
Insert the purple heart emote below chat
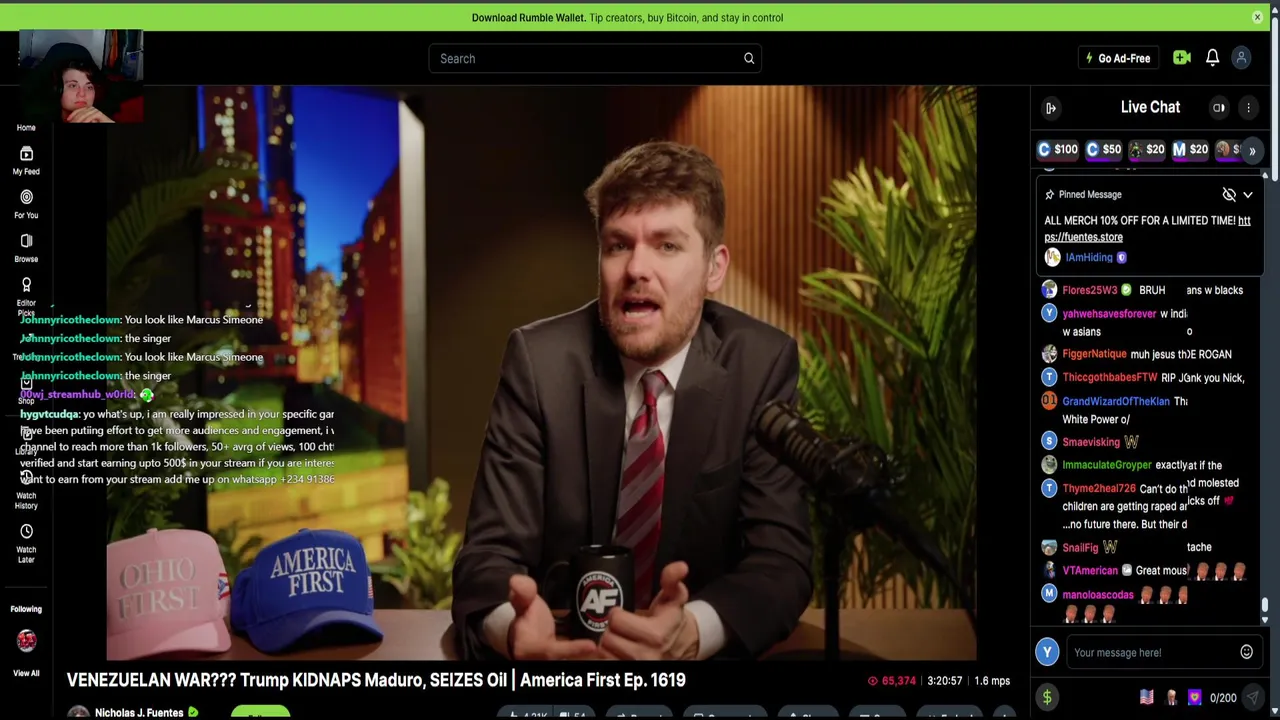coord(1194,697)
